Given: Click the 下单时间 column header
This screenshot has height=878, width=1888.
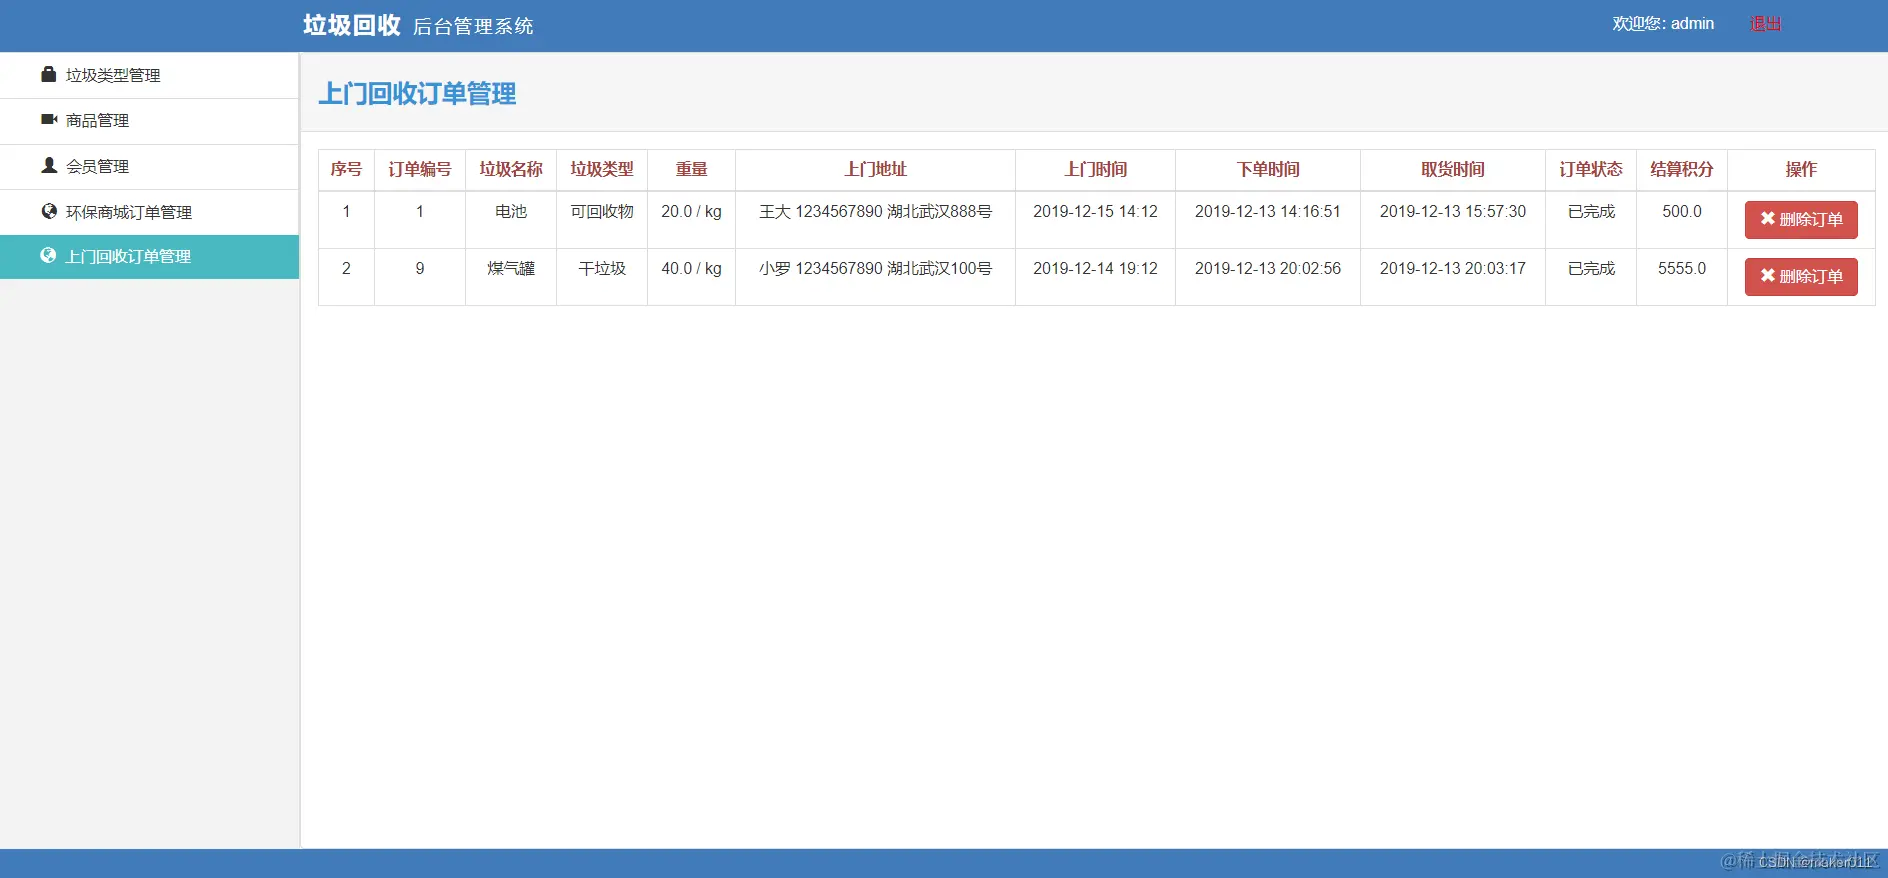Looking at the screenshot, I should click(x=1268, y=170).
